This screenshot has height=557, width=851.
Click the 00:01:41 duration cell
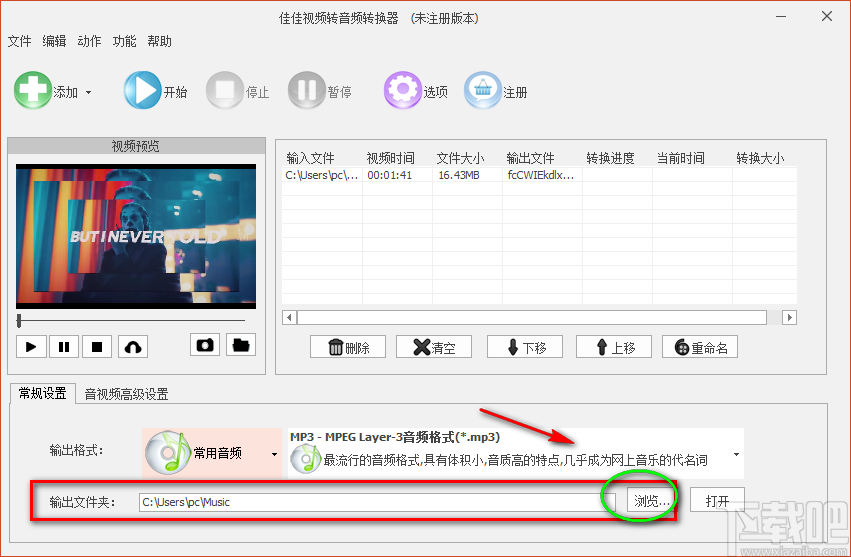tap(390, 175)
